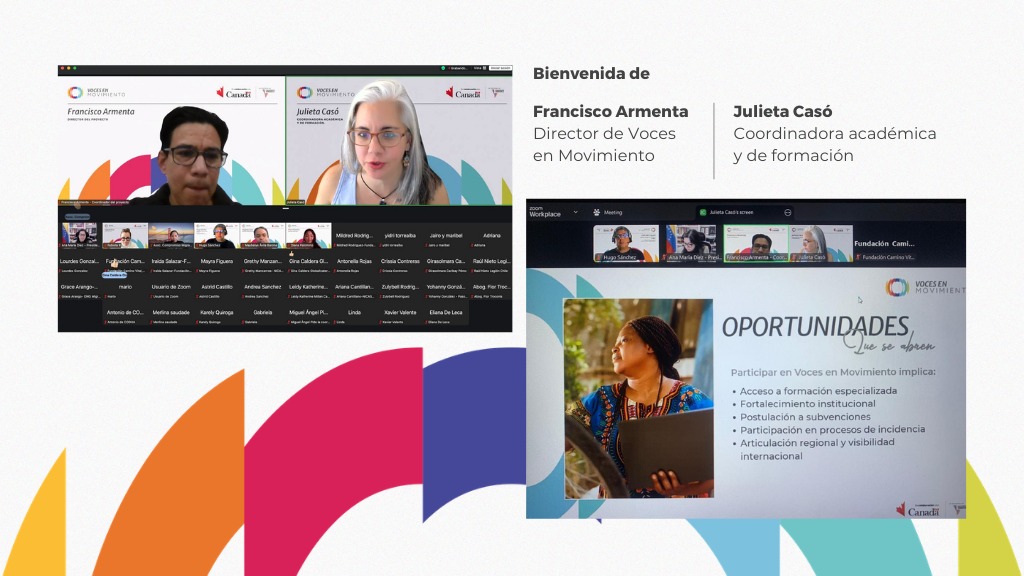Click the Fundación Cami... participant tile on right
This screenshot has height=576, width=1024.
884,248
